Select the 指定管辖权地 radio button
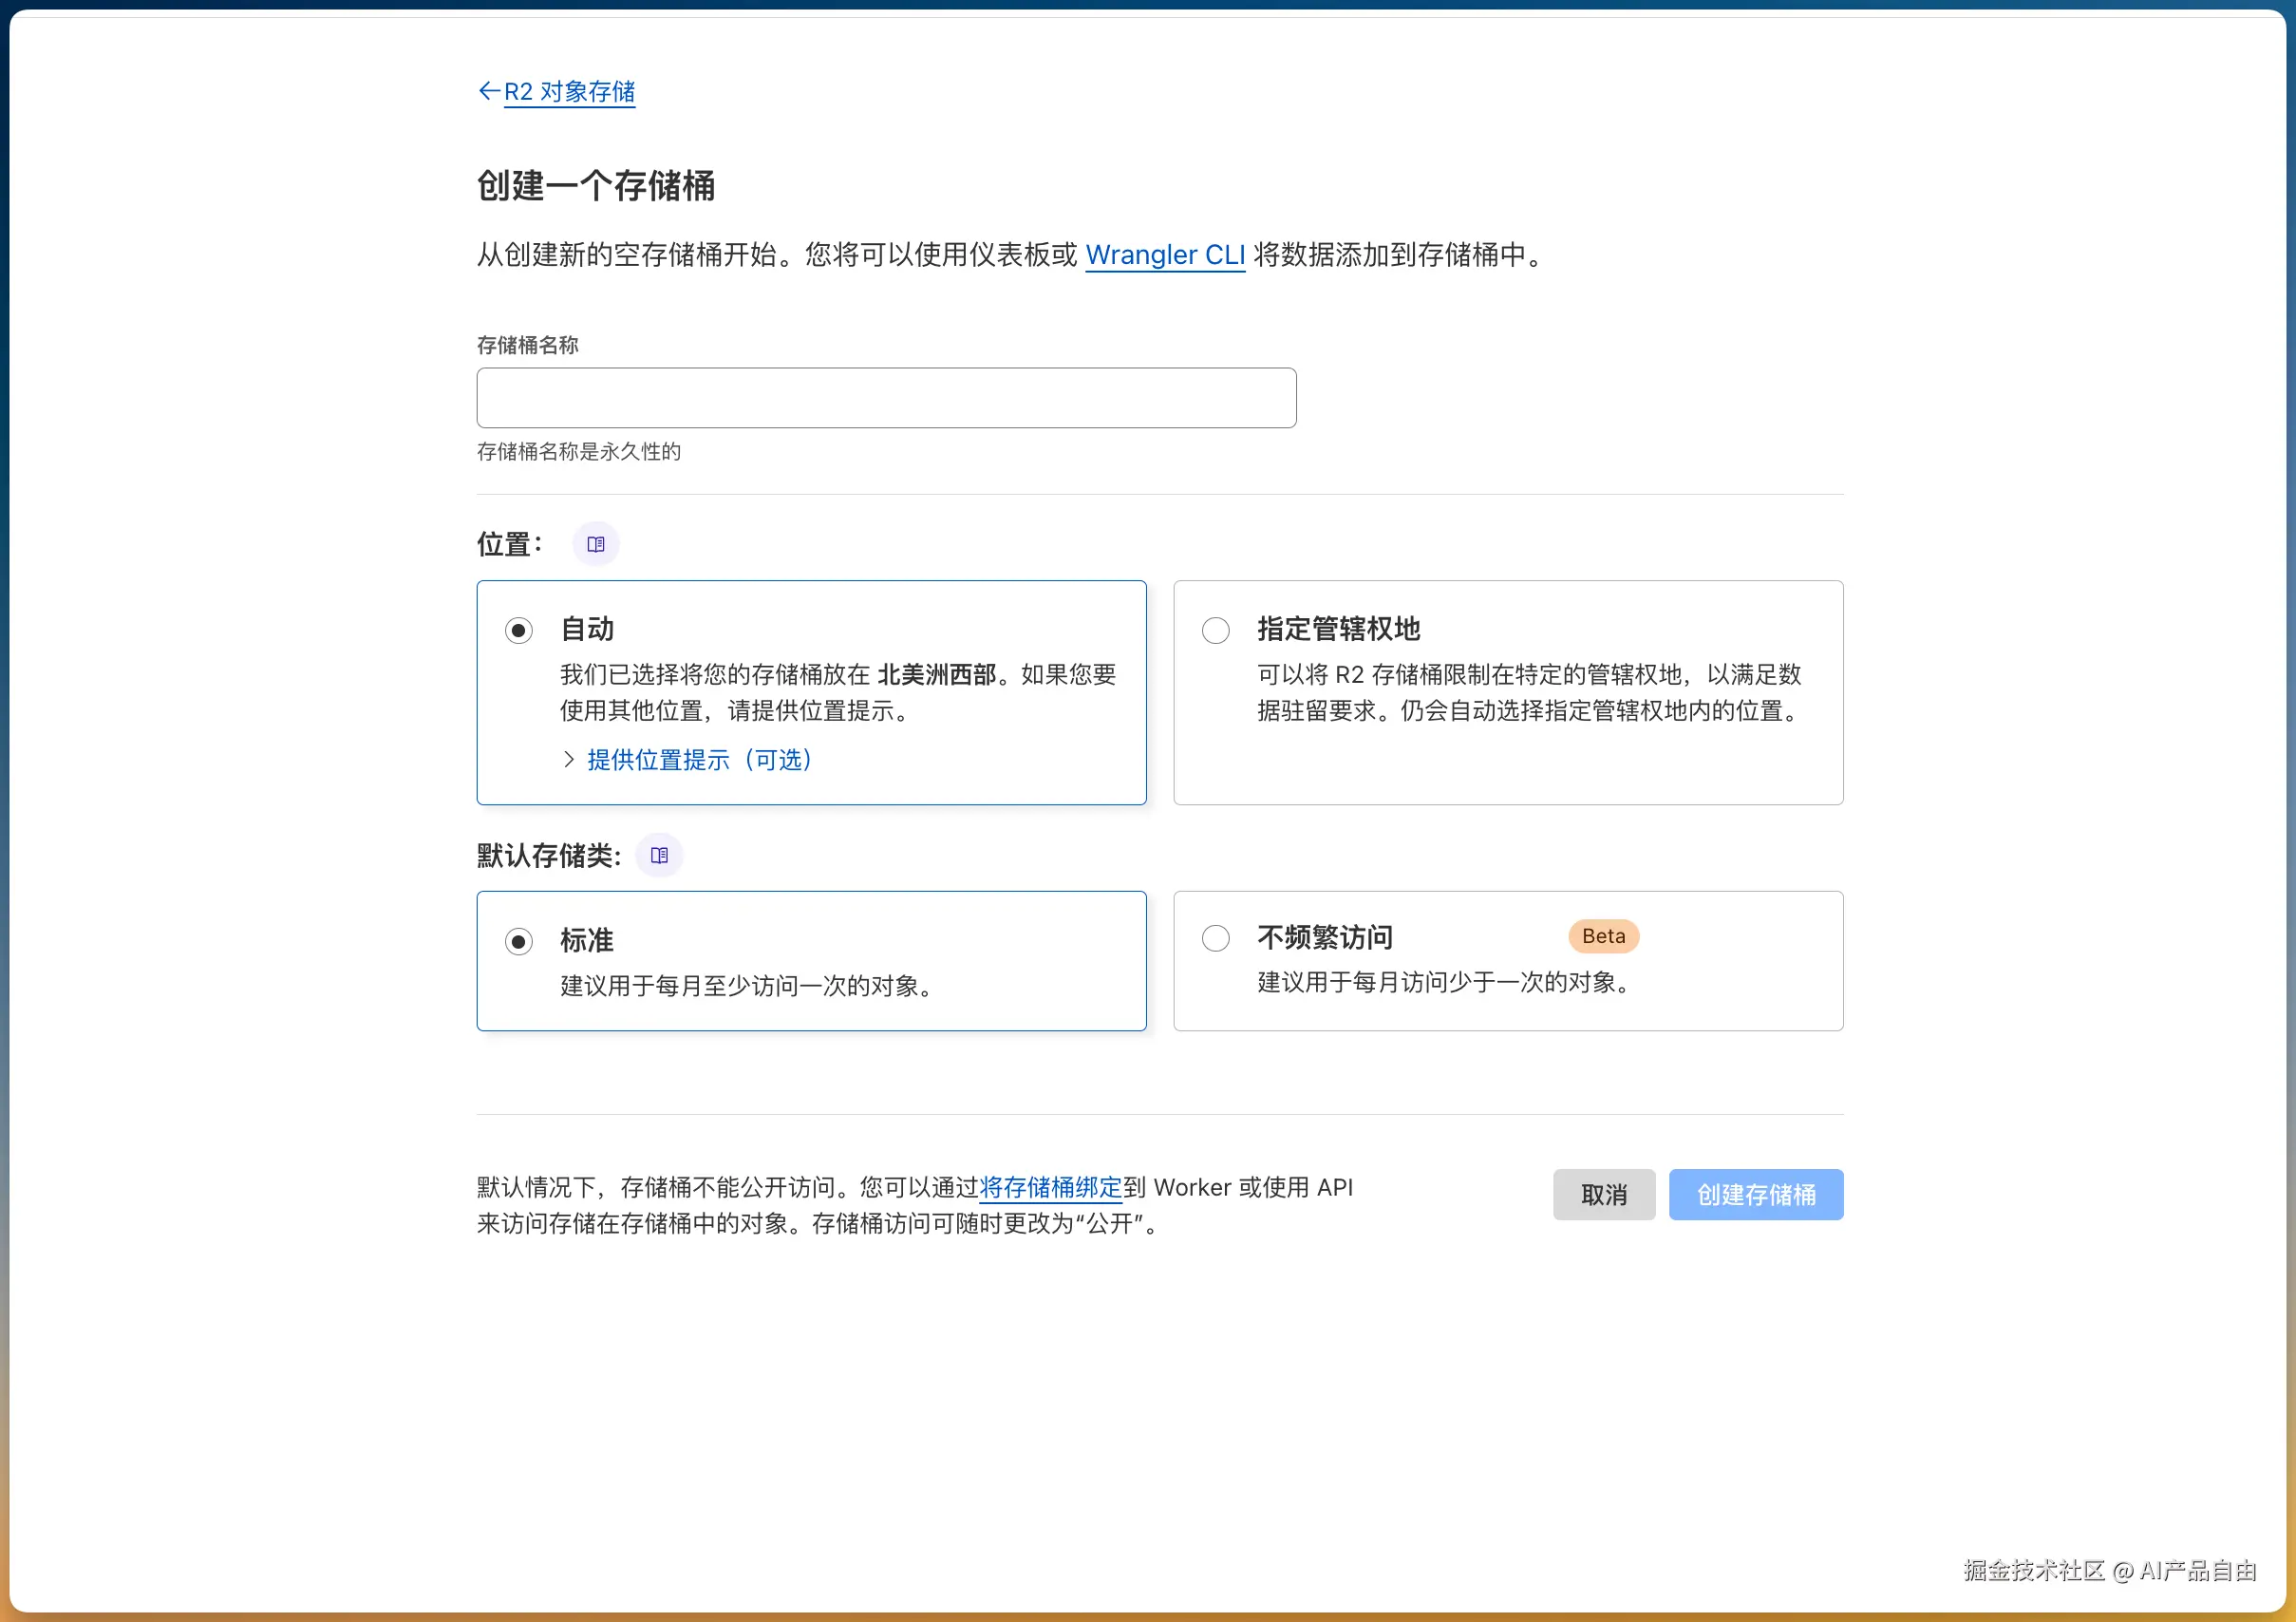The height and width of the screenshot is (1622, 2296). [x=1215, y=630]
